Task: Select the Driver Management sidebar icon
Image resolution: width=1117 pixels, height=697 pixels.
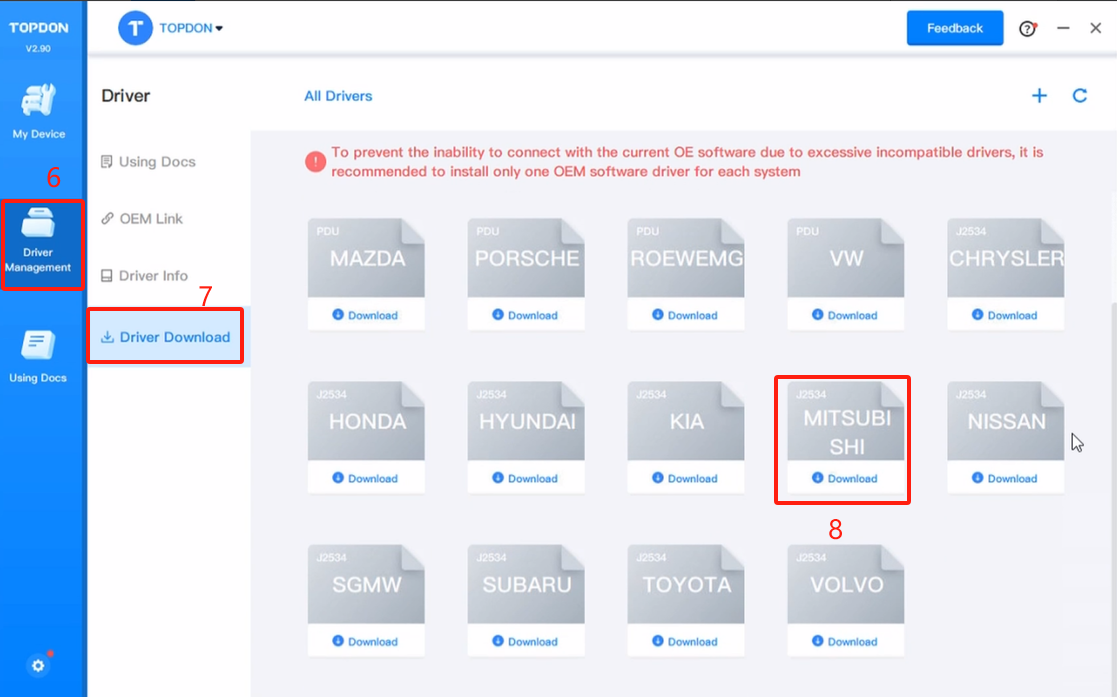Action: (40, 243)
